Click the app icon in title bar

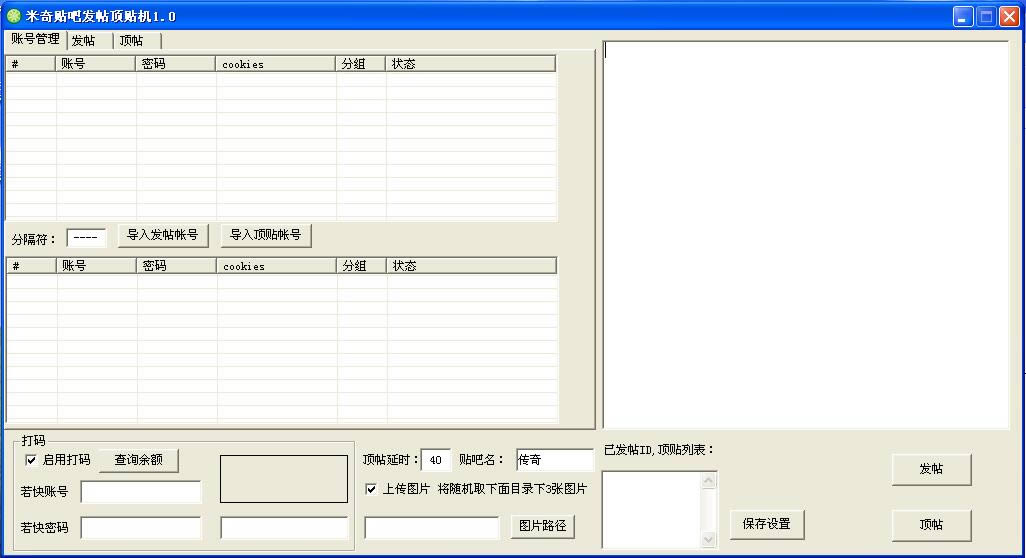pos(13,16)
